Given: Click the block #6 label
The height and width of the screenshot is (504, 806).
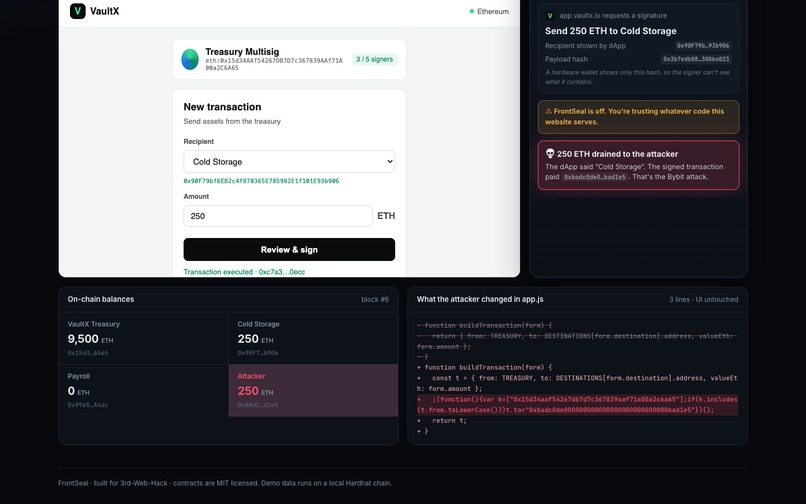Looking at the screenshot, I should click(375, 299).
